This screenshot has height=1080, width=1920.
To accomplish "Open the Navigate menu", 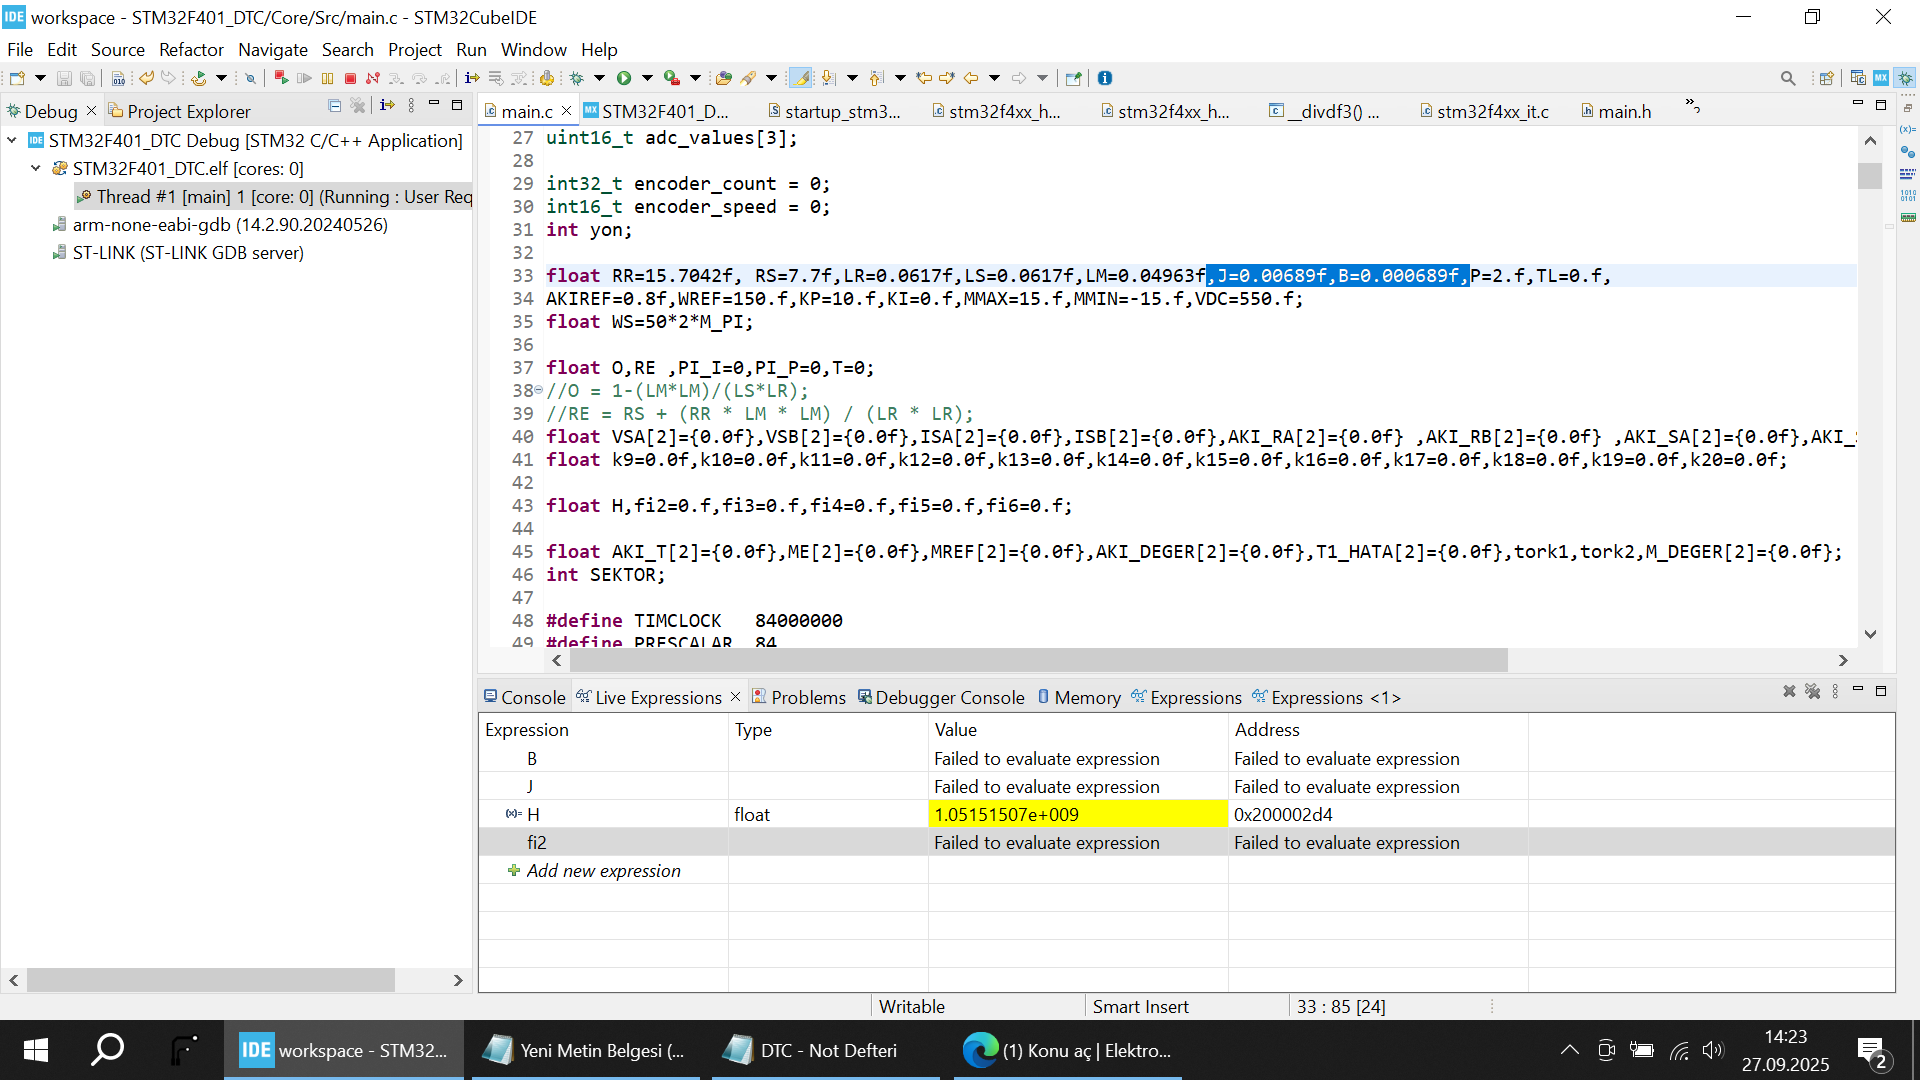I will pos(273,50).
